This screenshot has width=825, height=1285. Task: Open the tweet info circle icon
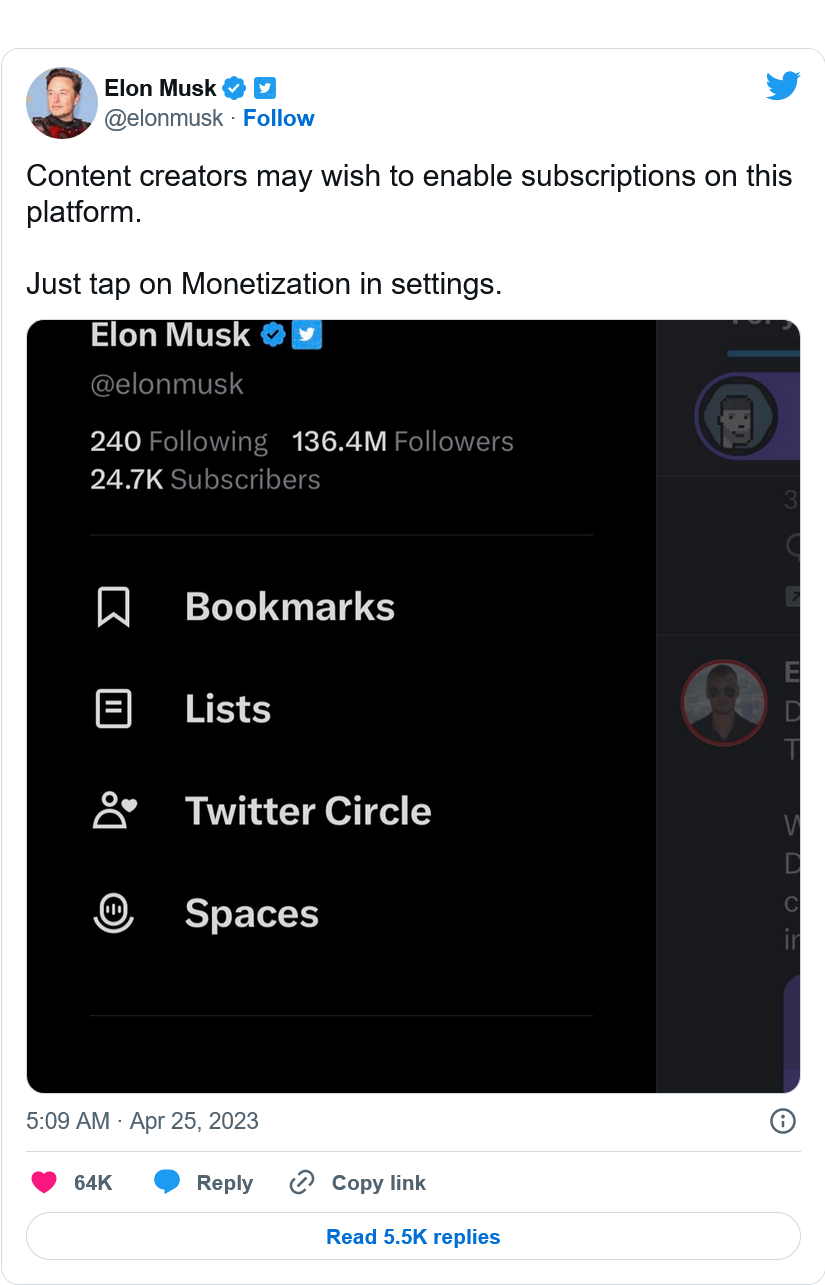(x=782, y=1121)
